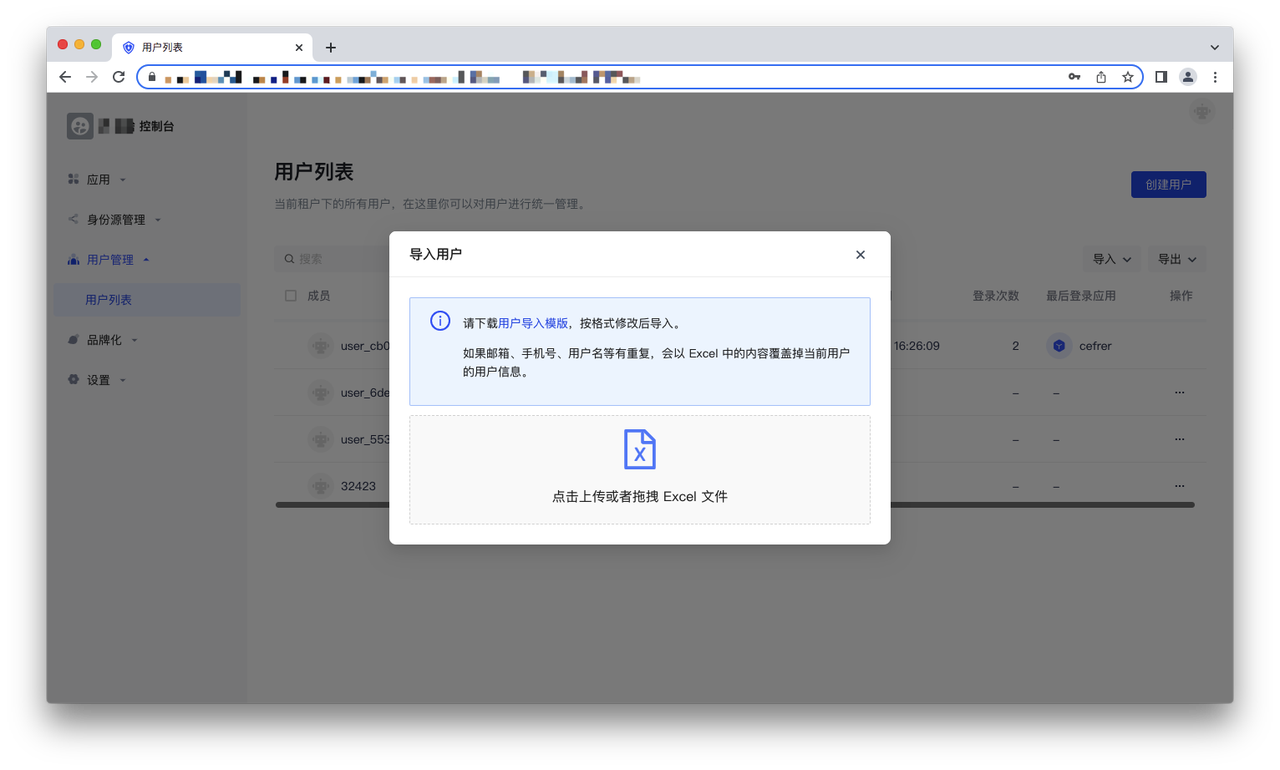The width and height of the screenshot is (1280, 770).
Task: Expand the 身份源管理 sidebar menu
Action: 115,220
